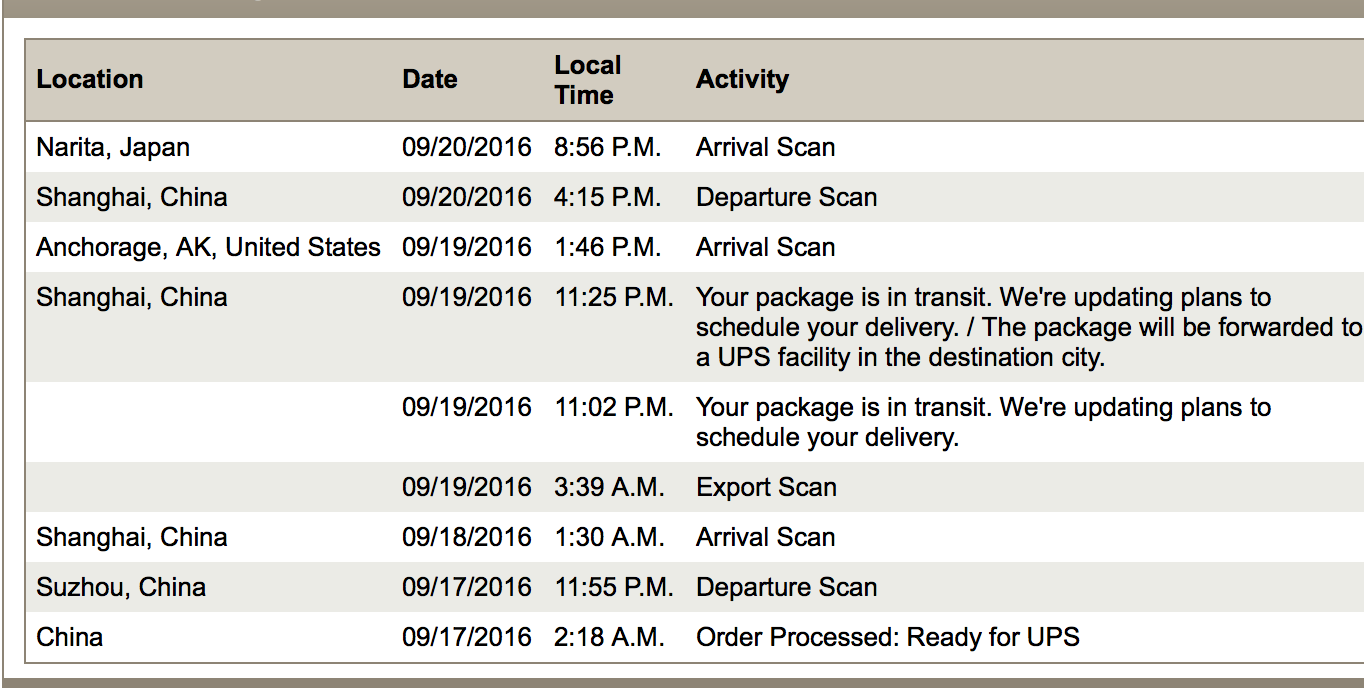Select the Narita, Japan location cell
The width and height of the screenshot is (1364, 690).
coord(113,148)
